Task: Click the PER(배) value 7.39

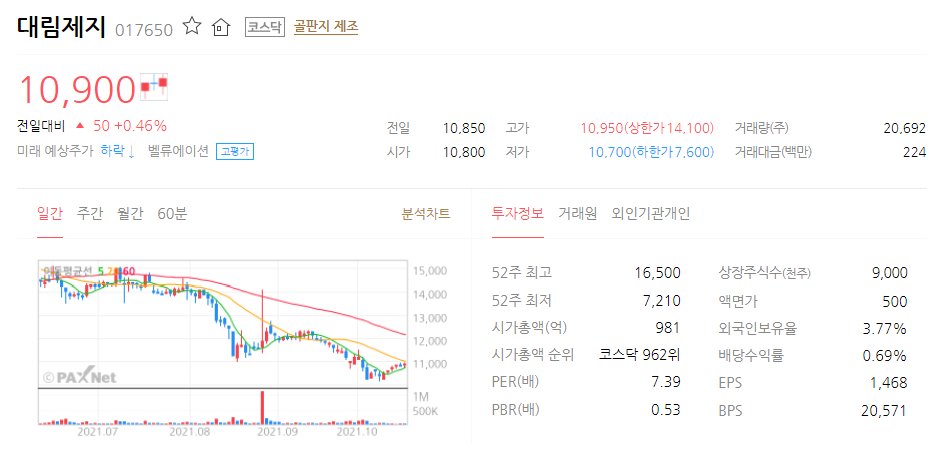Action: tap(665, 383)
